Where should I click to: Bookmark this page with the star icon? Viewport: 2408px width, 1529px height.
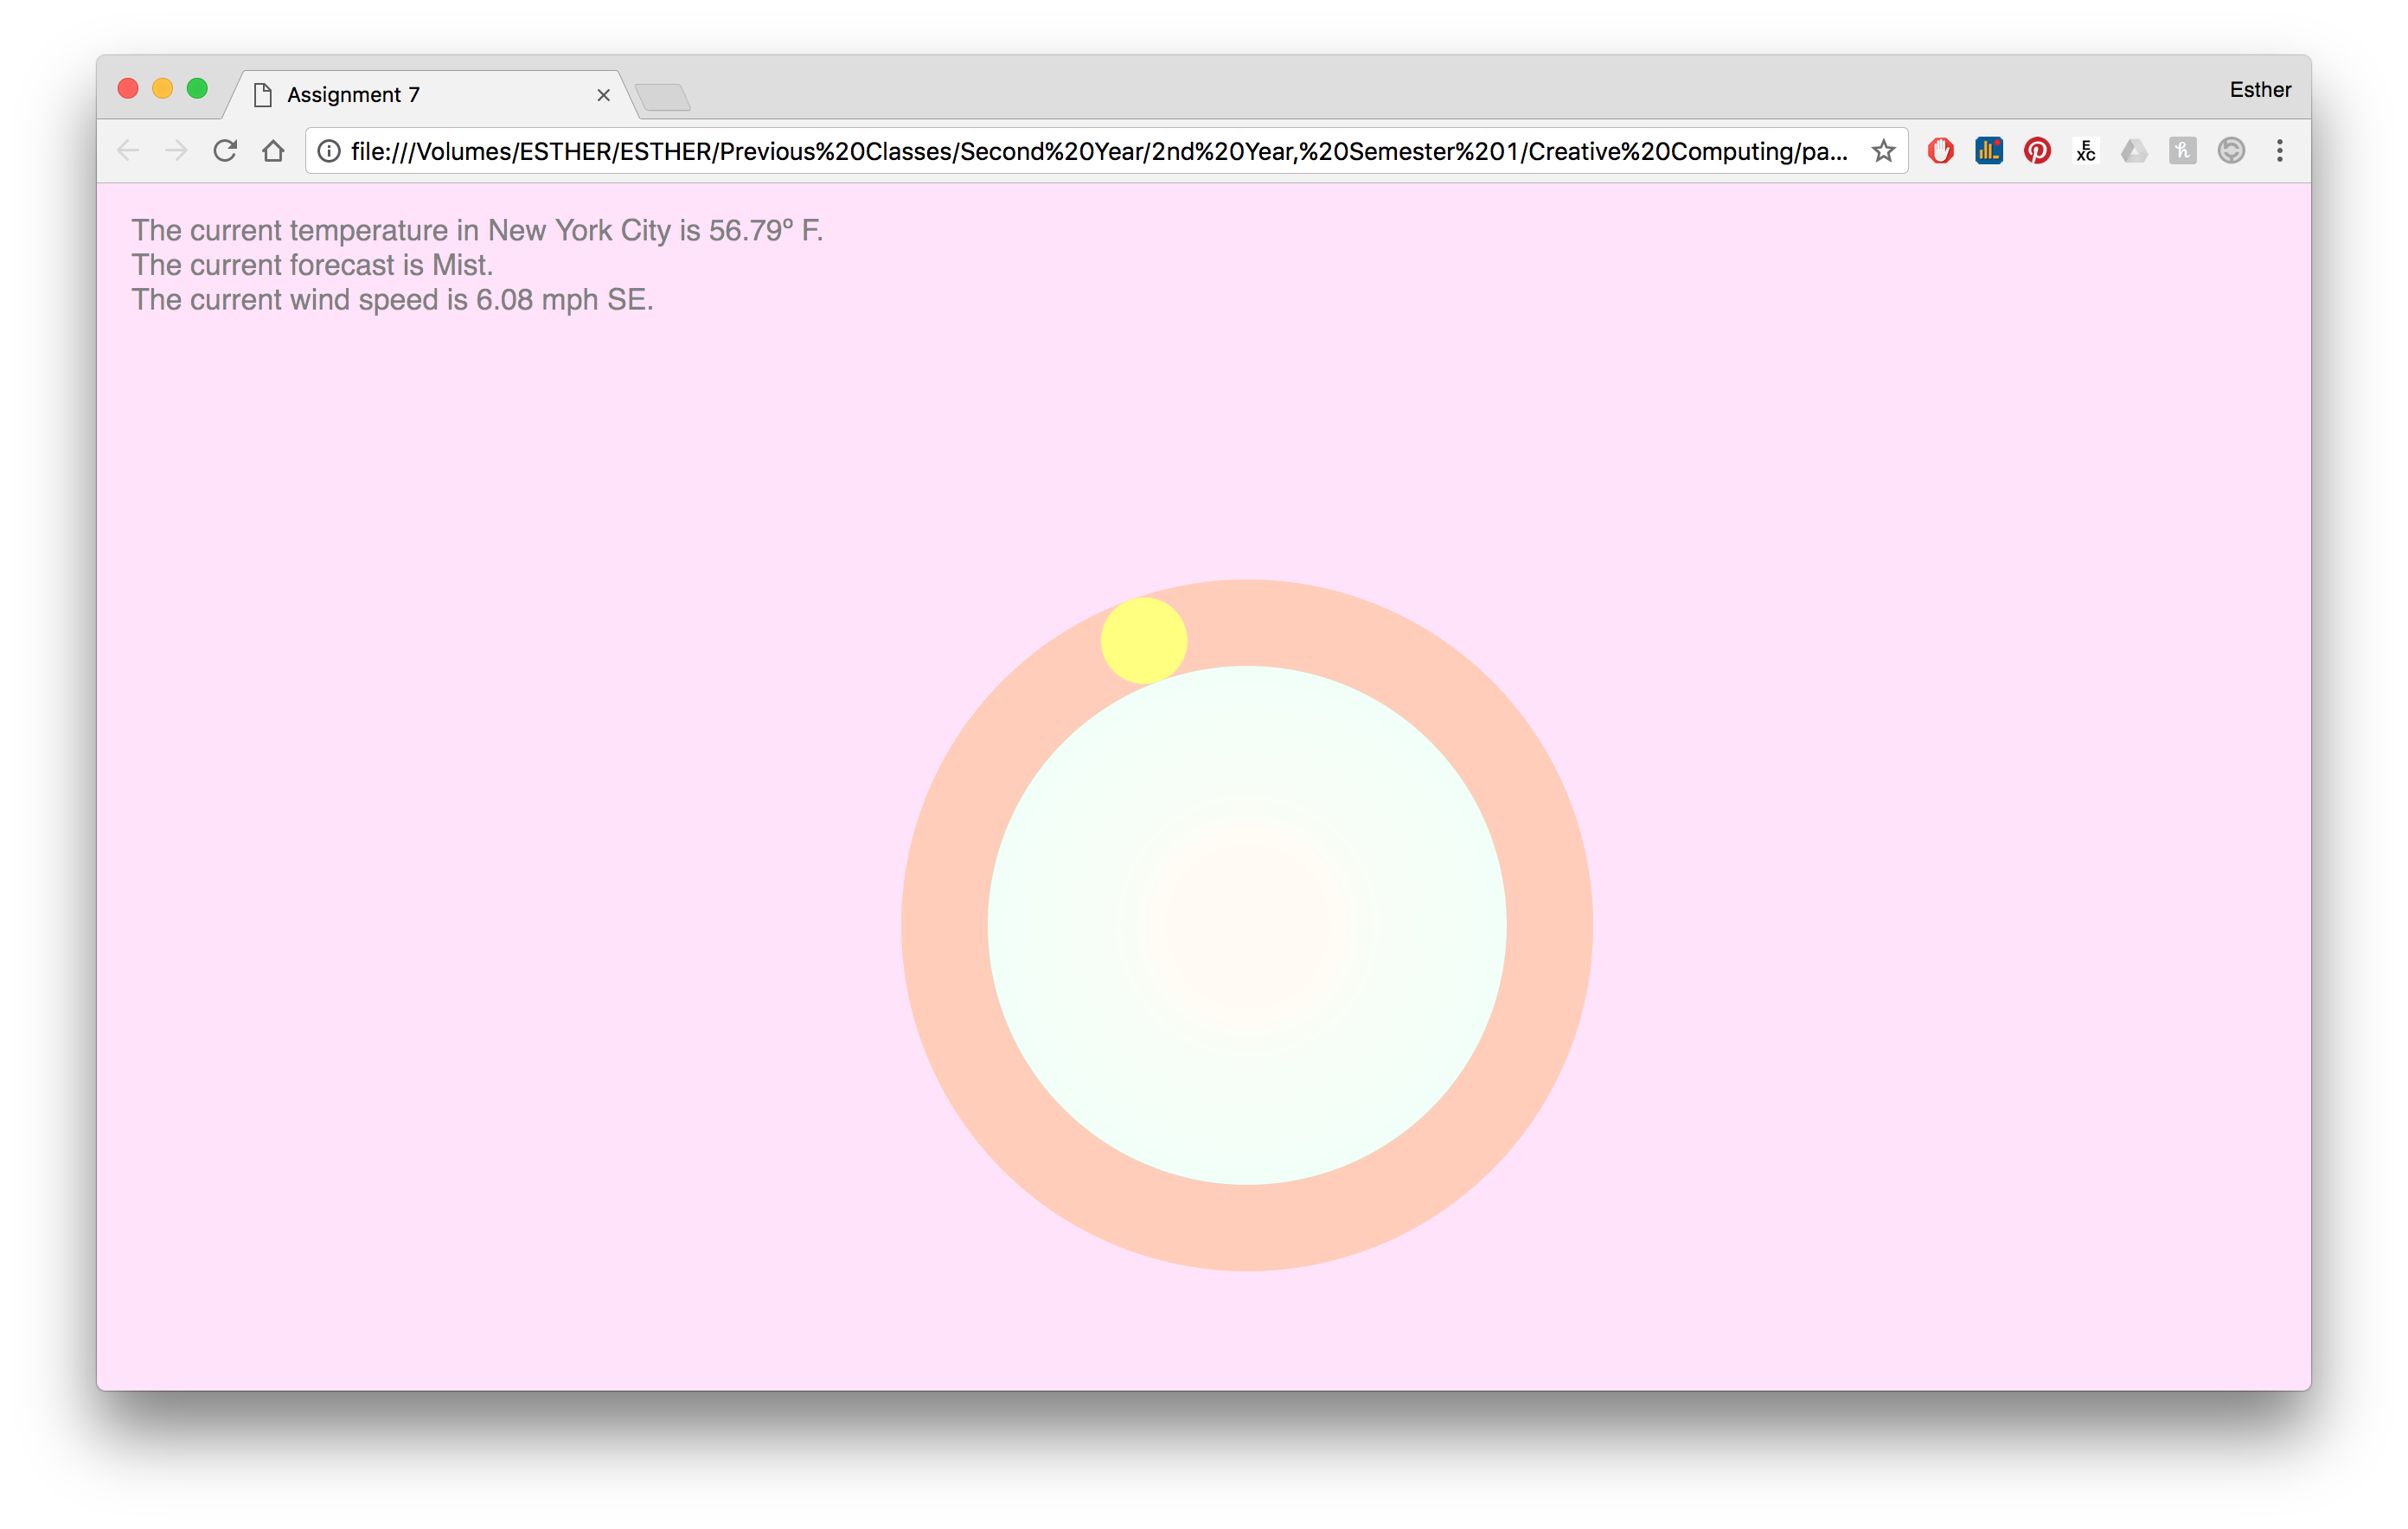click(x=1883, y=151)
